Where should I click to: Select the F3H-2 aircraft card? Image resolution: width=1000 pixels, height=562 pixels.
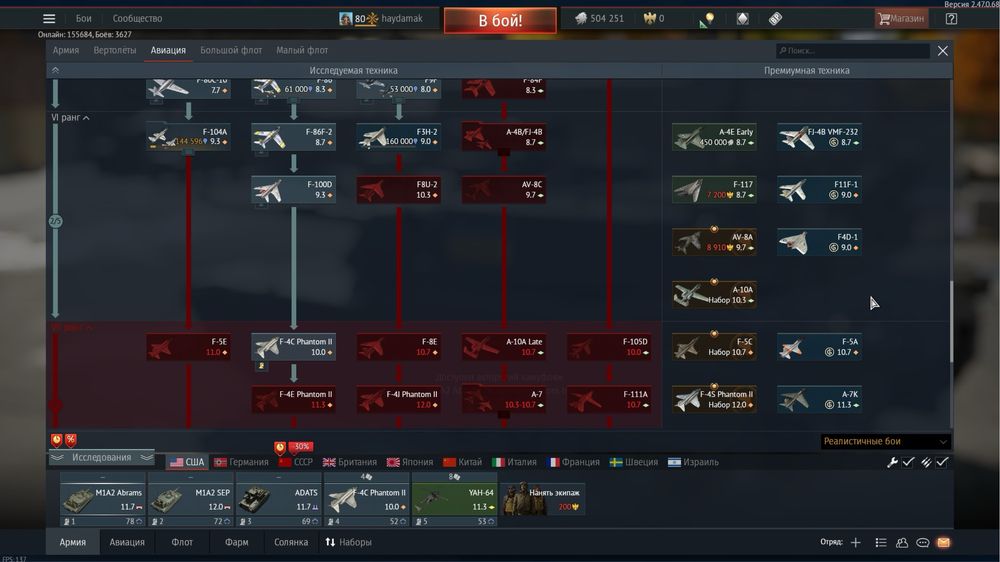tap(399, 137)
